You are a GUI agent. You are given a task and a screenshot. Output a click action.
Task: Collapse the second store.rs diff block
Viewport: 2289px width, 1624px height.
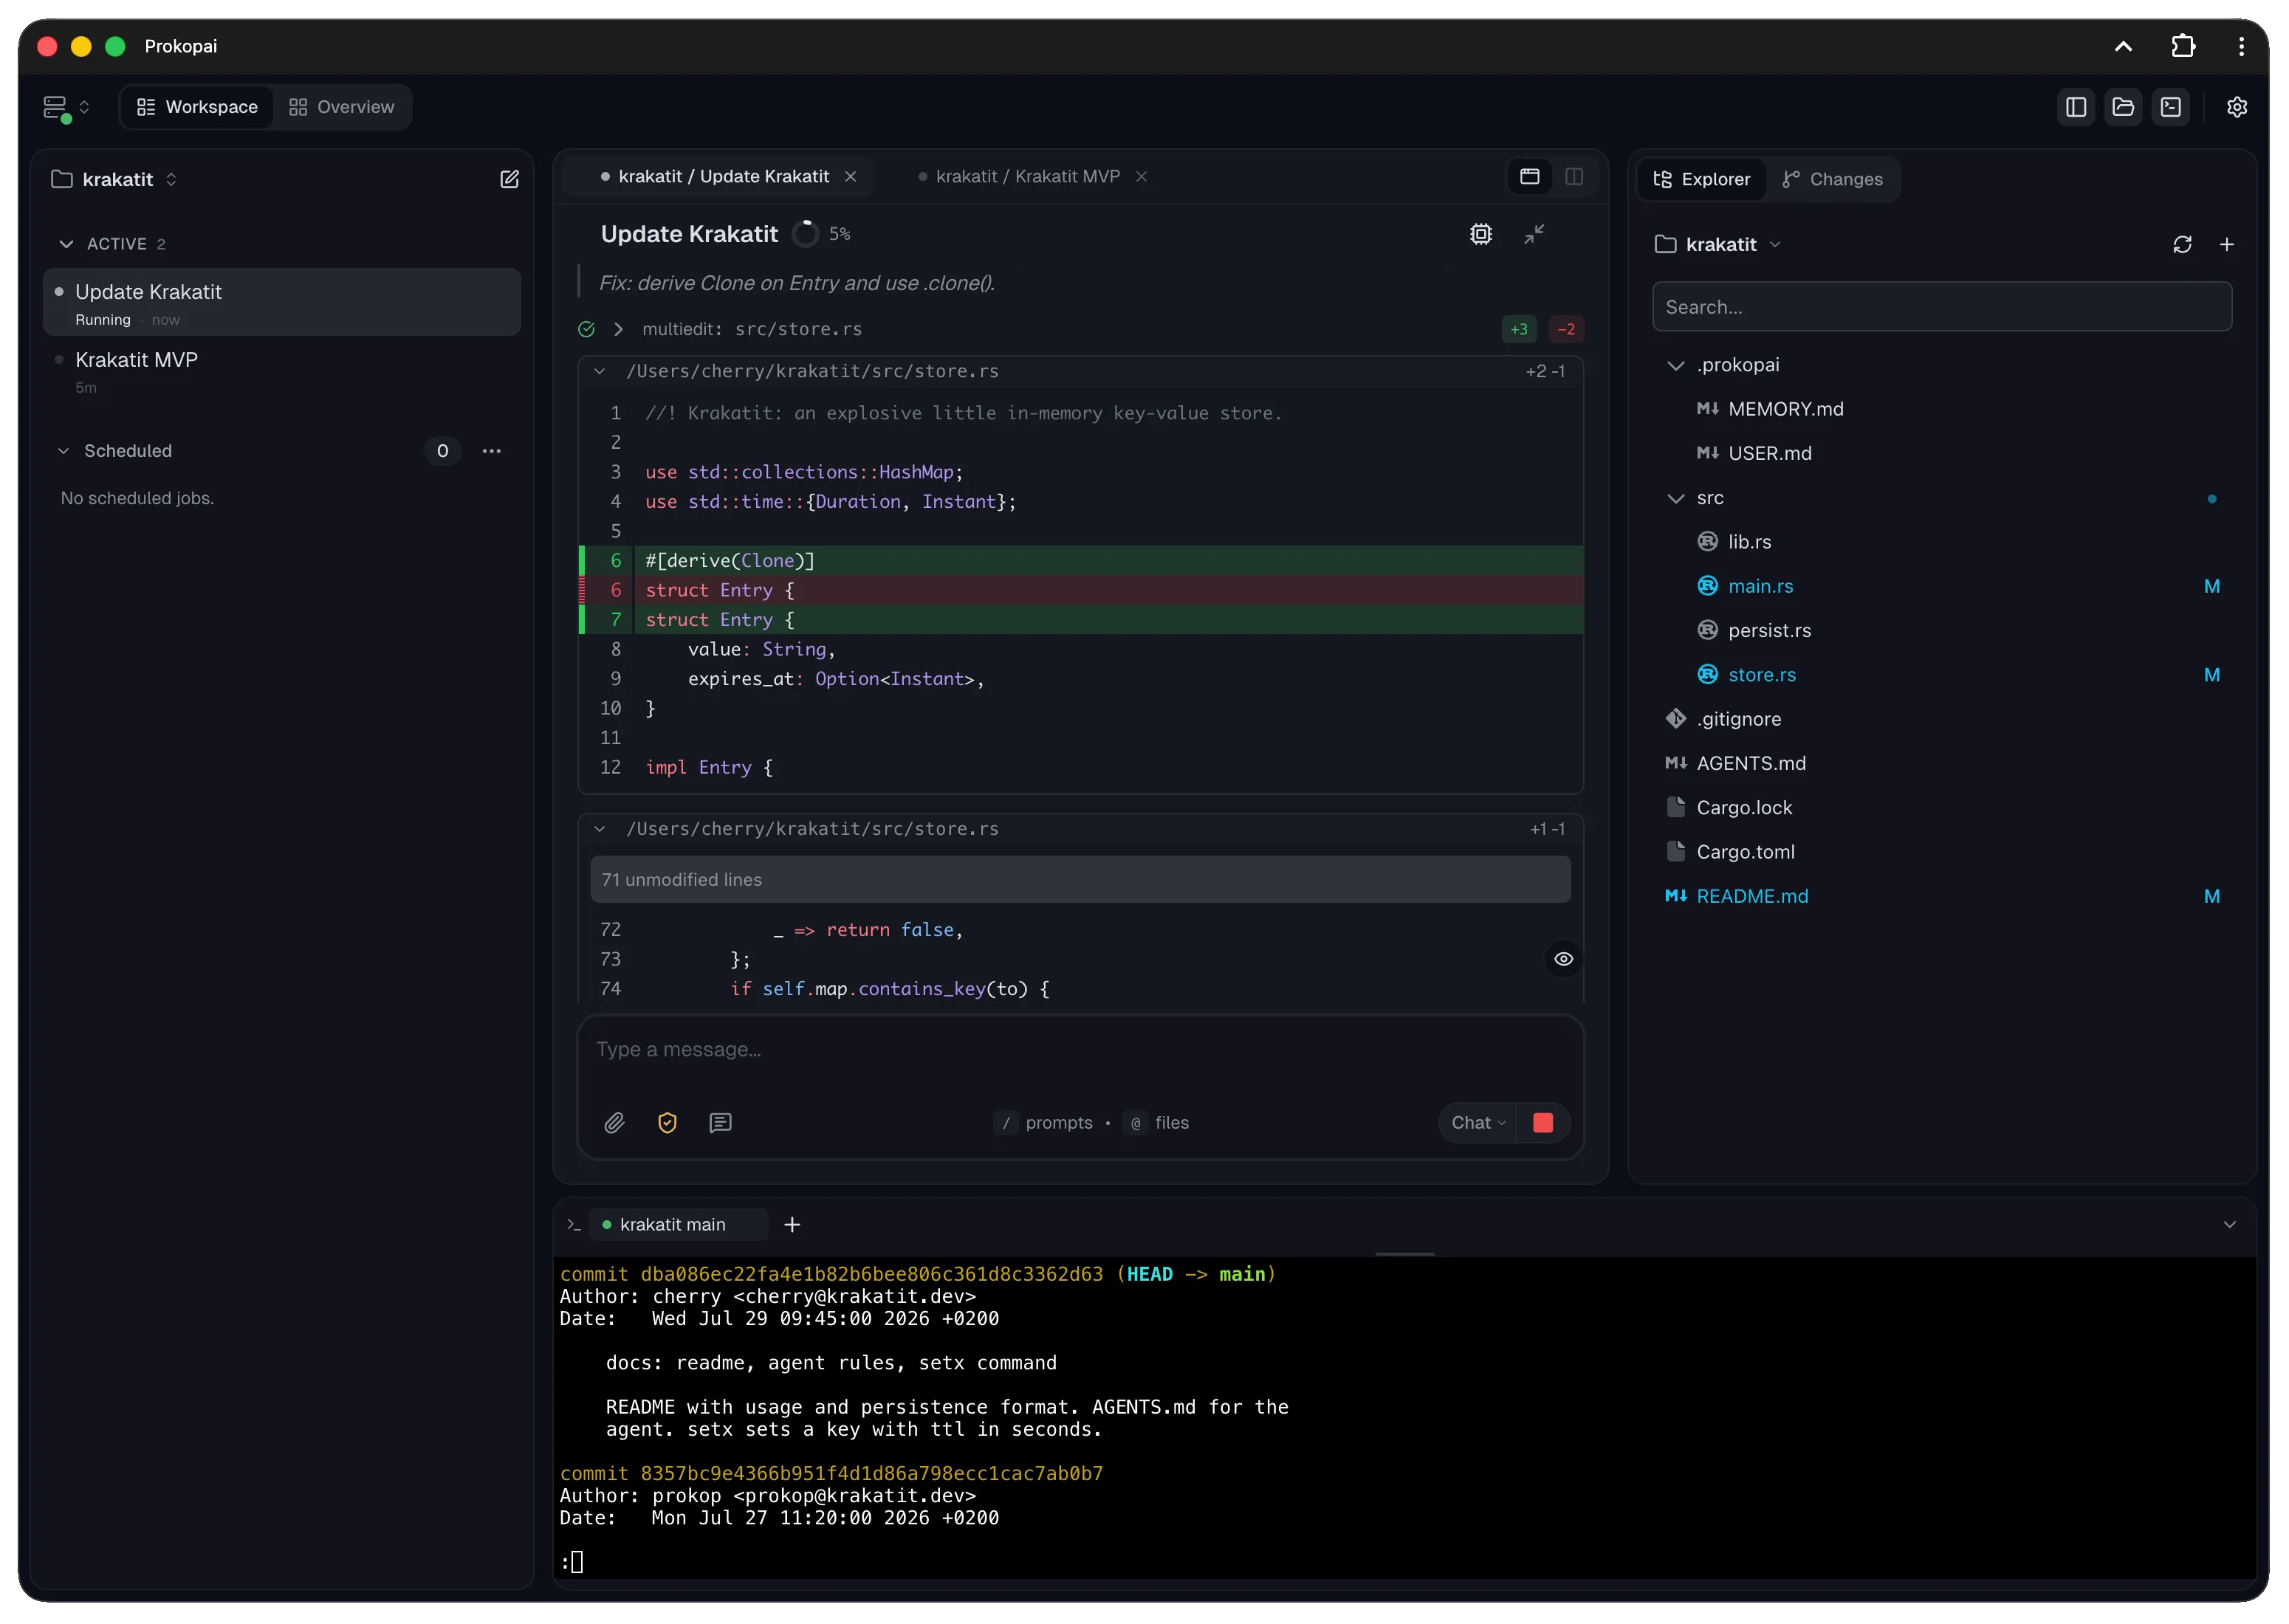click(x=599, y=829)
